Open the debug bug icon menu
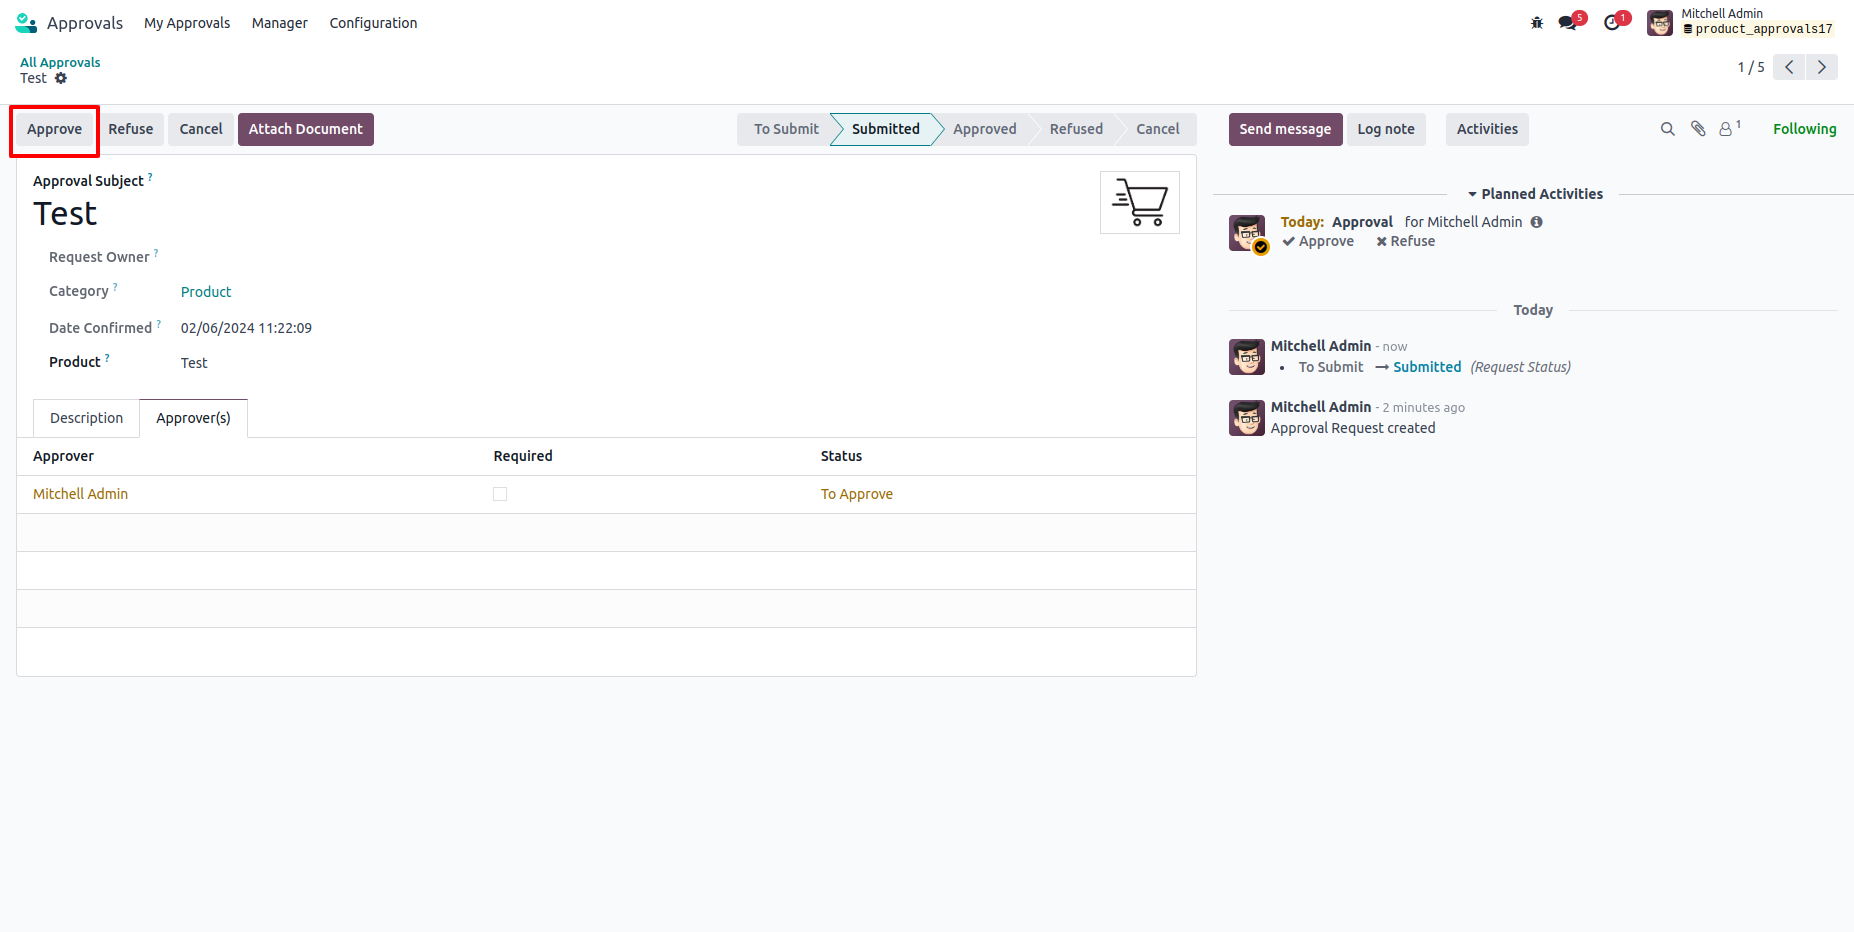 tap(1537, 23)
